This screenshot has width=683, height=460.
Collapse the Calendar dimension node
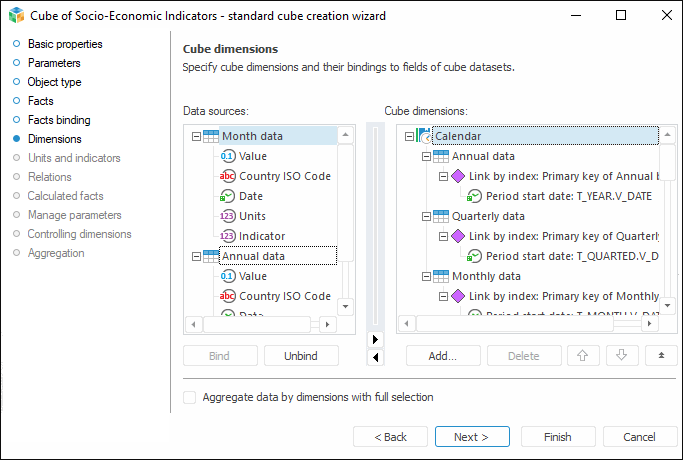coord(409,136)
